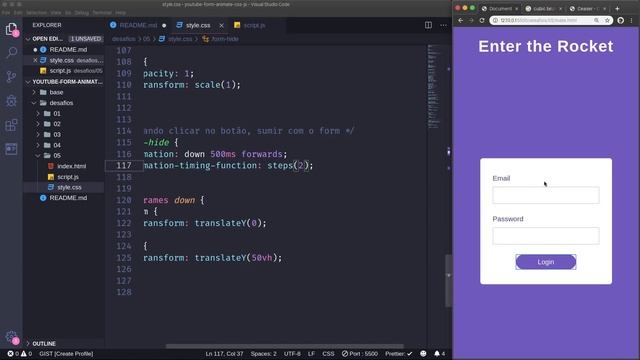Go forward in the browser
This screenshot has width=640, height=360.
pos(471,20)
